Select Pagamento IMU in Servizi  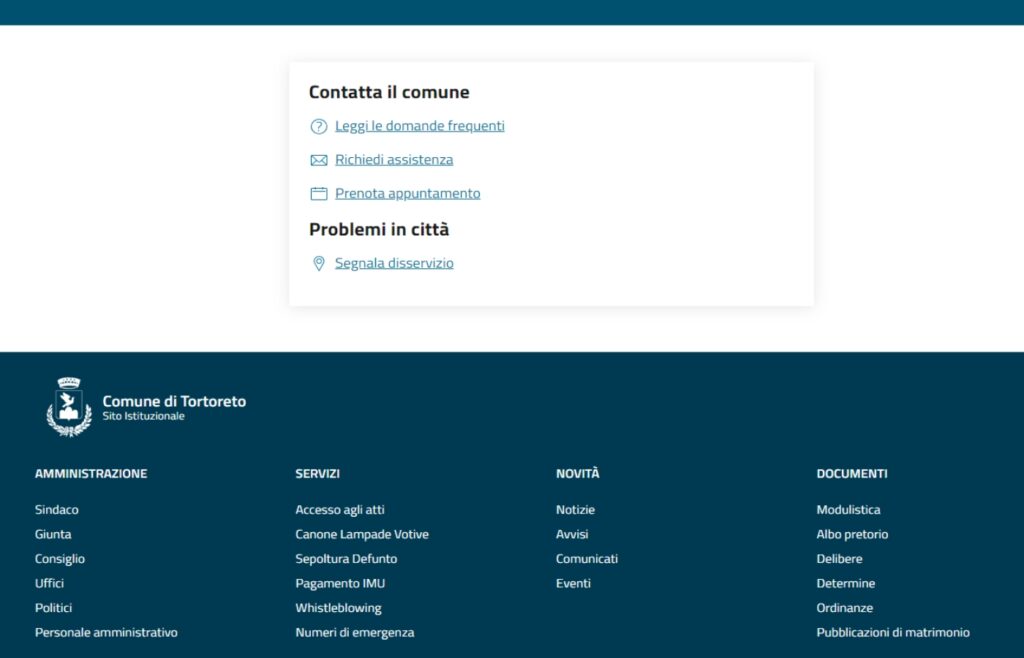tap(339, 584)
